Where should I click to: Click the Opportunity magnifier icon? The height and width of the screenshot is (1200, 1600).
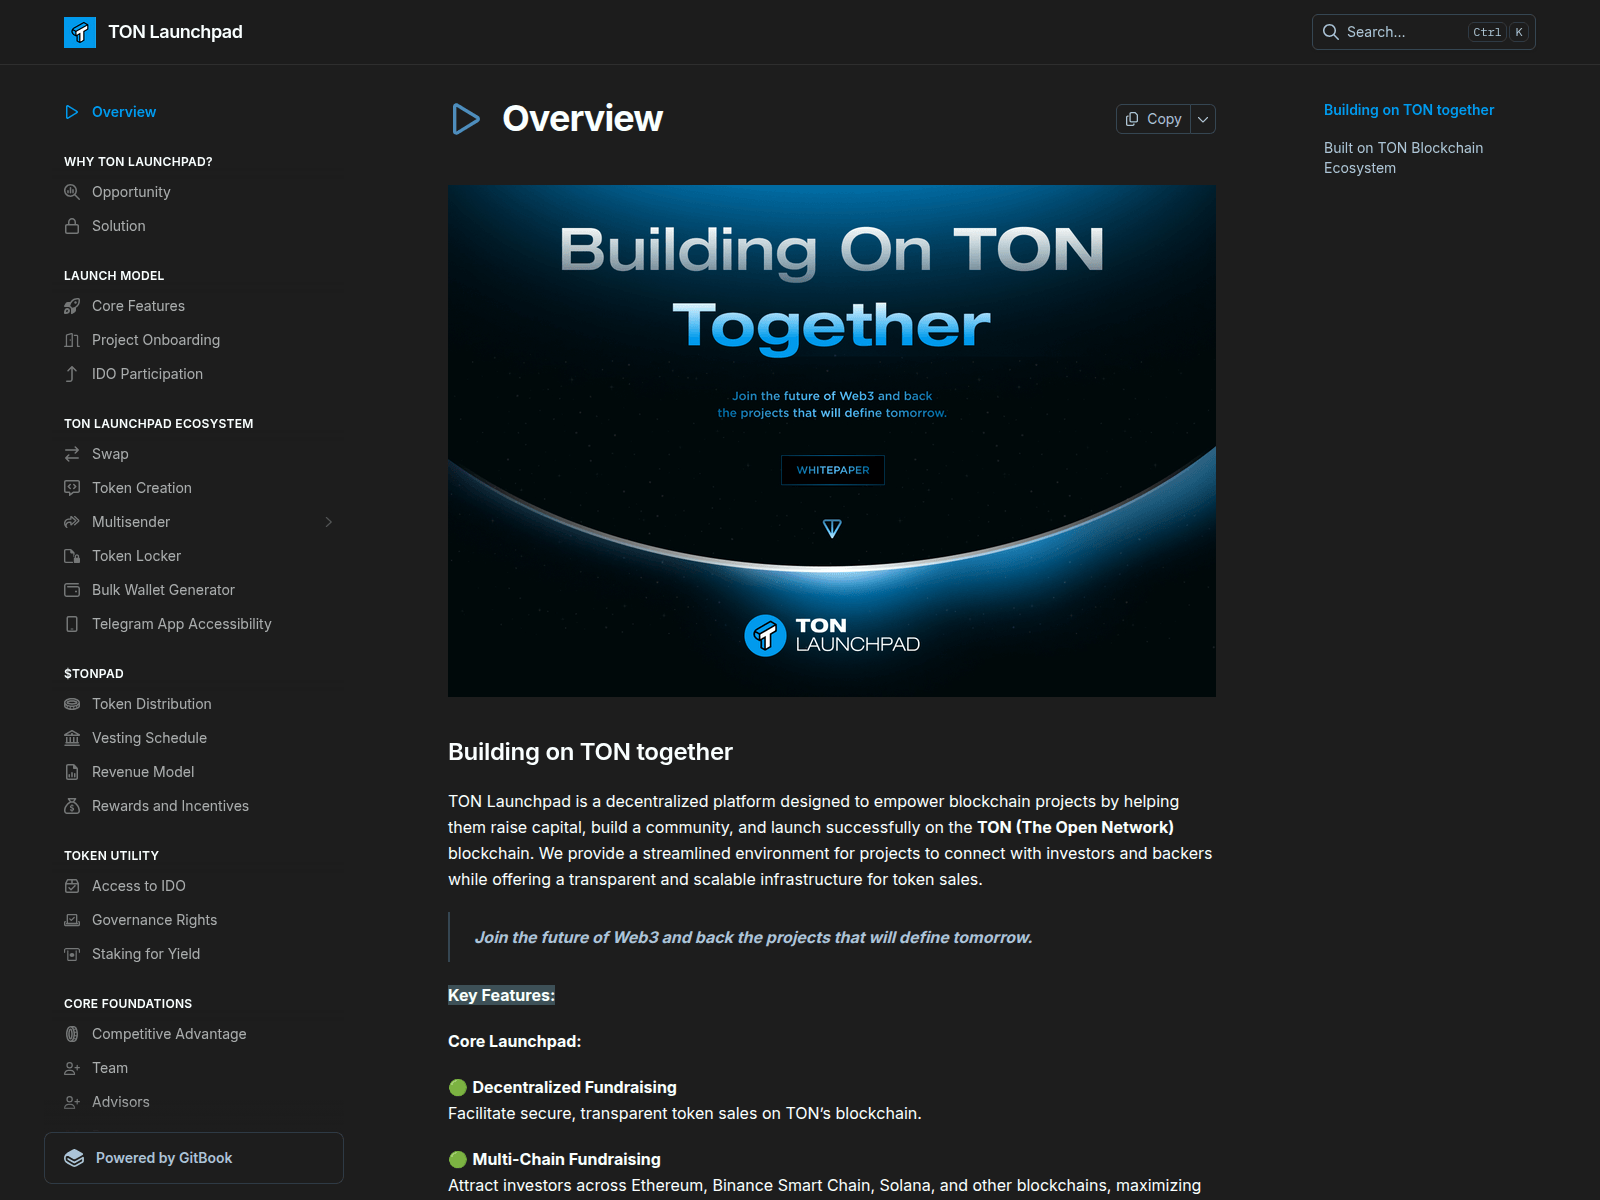coord(72,192)
